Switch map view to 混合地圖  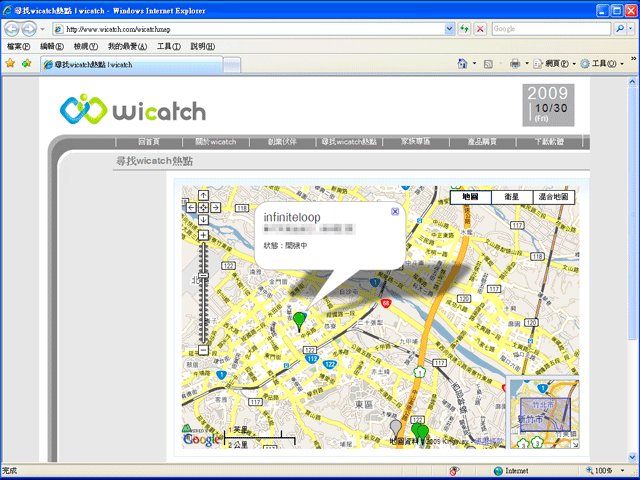click(553, 197)
